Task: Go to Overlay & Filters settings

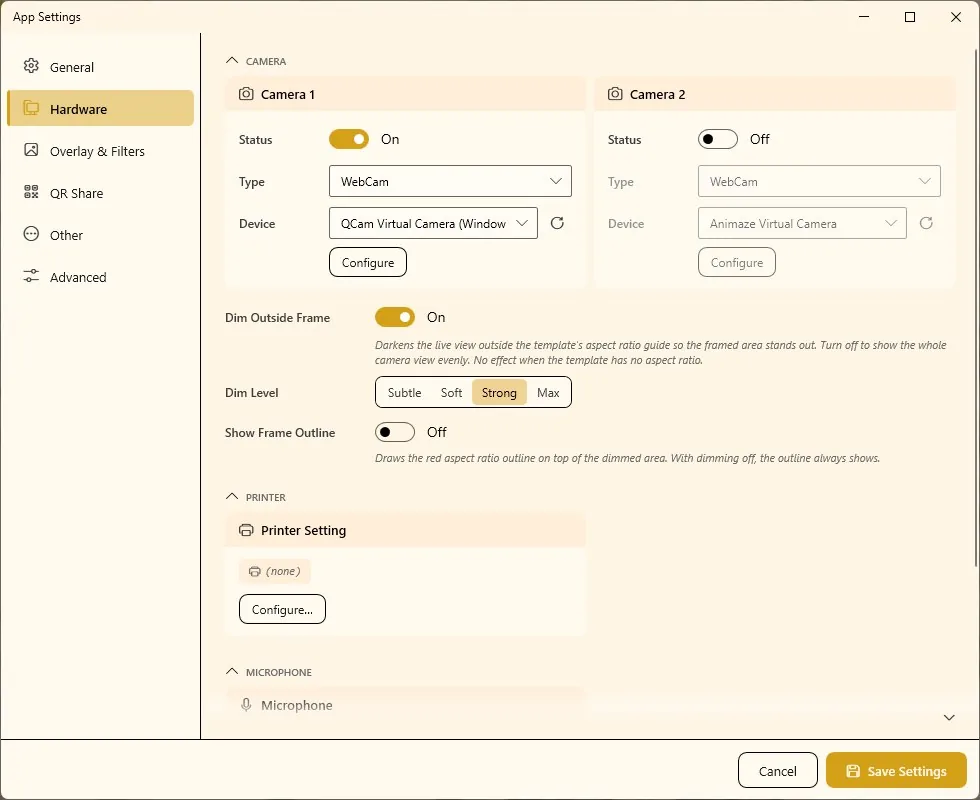Action: 100,151
